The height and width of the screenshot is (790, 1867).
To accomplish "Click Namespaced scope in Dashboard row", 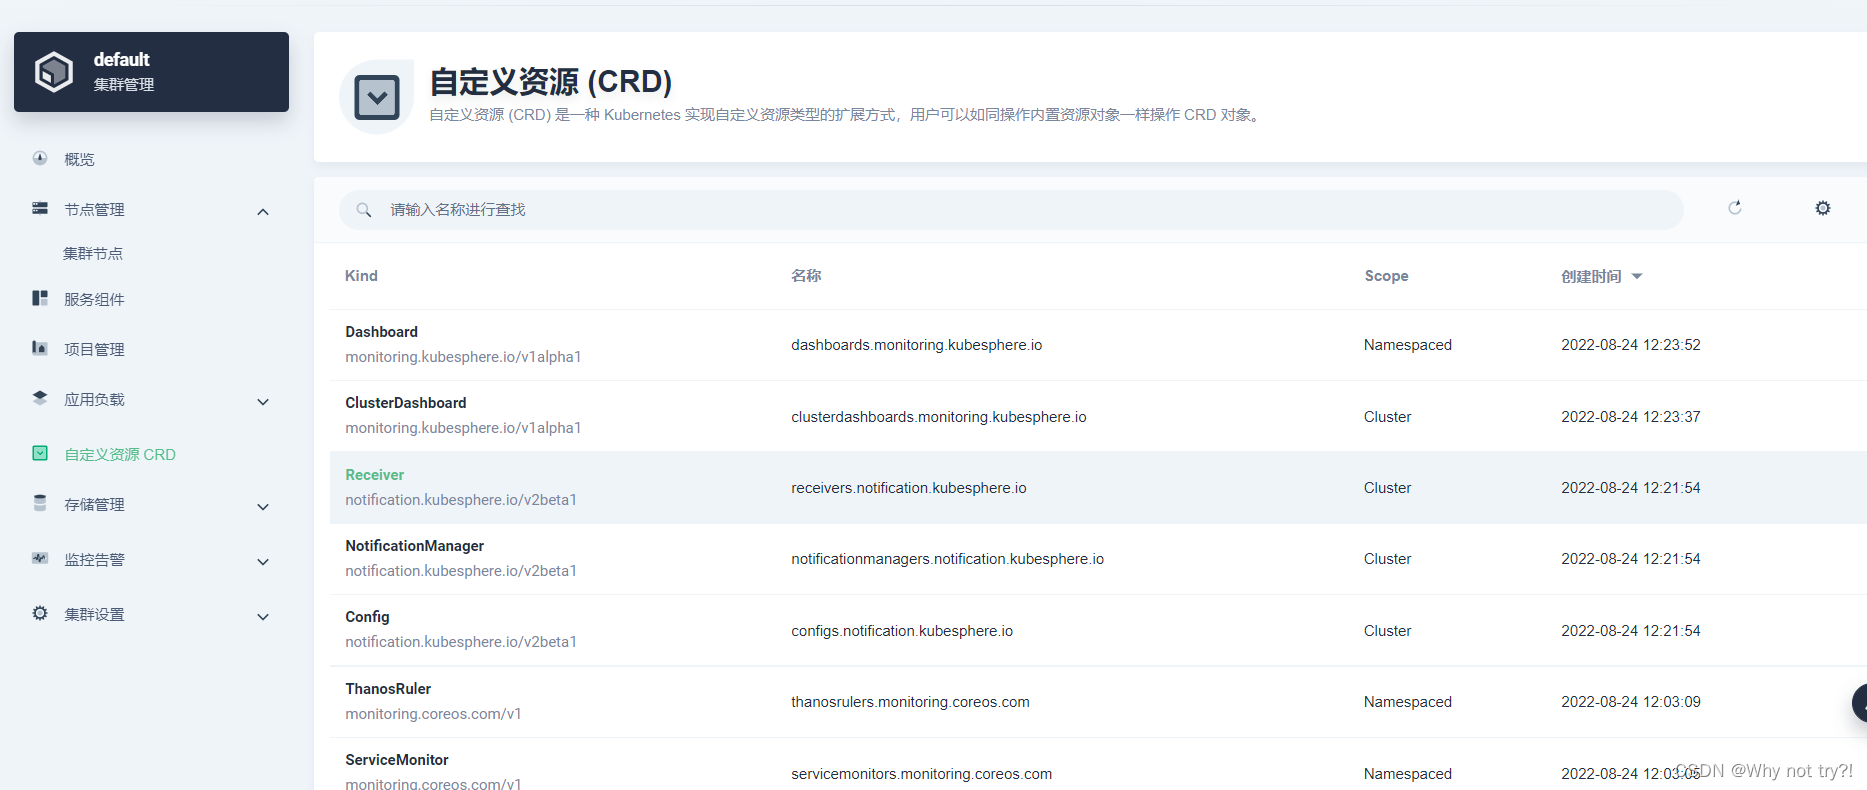I will pos(1408,345).
